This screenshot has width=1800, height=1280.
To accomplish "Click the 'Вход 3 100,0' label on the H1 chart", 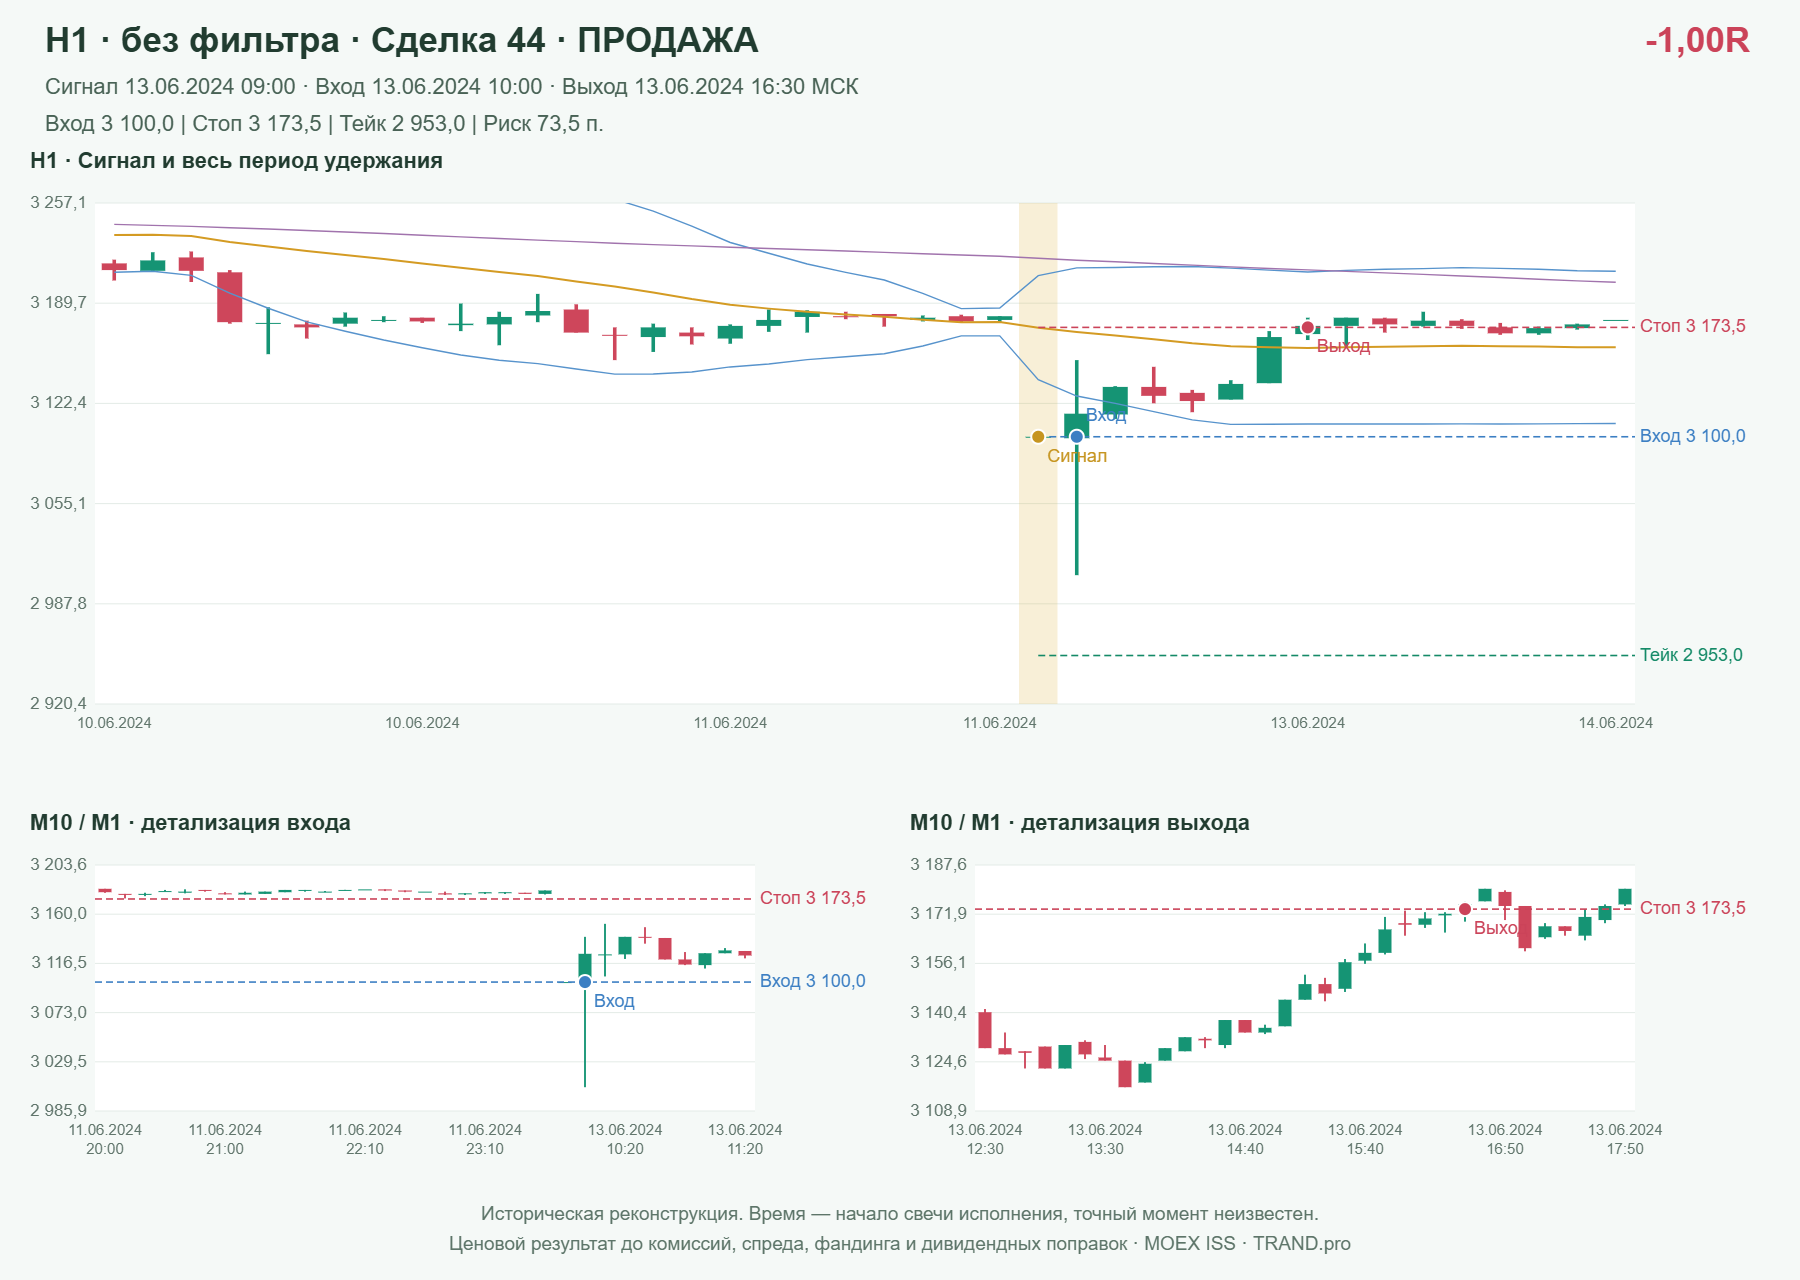I will point(1693,436).
